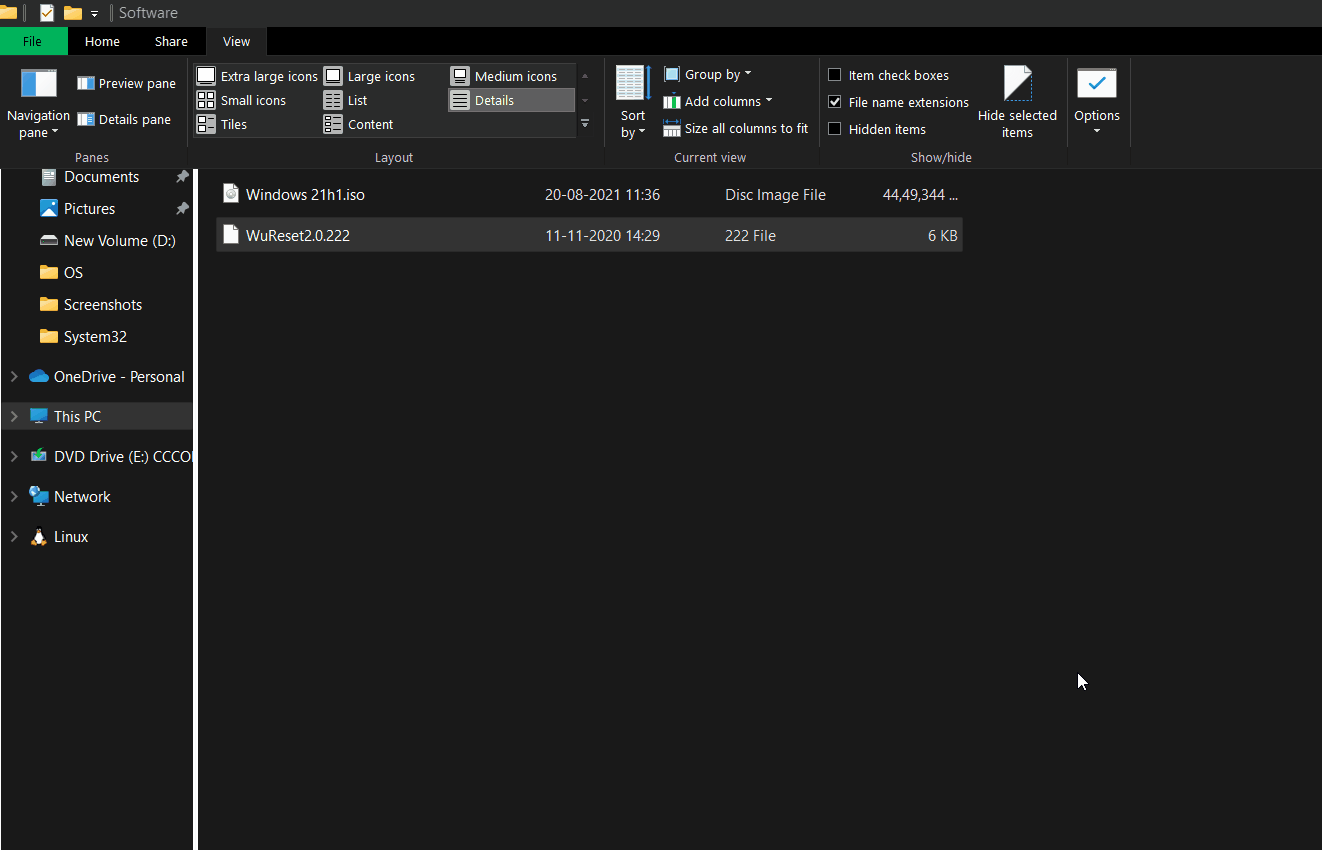The width and height of the screenshot is (1322, 850).
Task: Click the 6 KB size cell
Action: click(x=943, y=236)
